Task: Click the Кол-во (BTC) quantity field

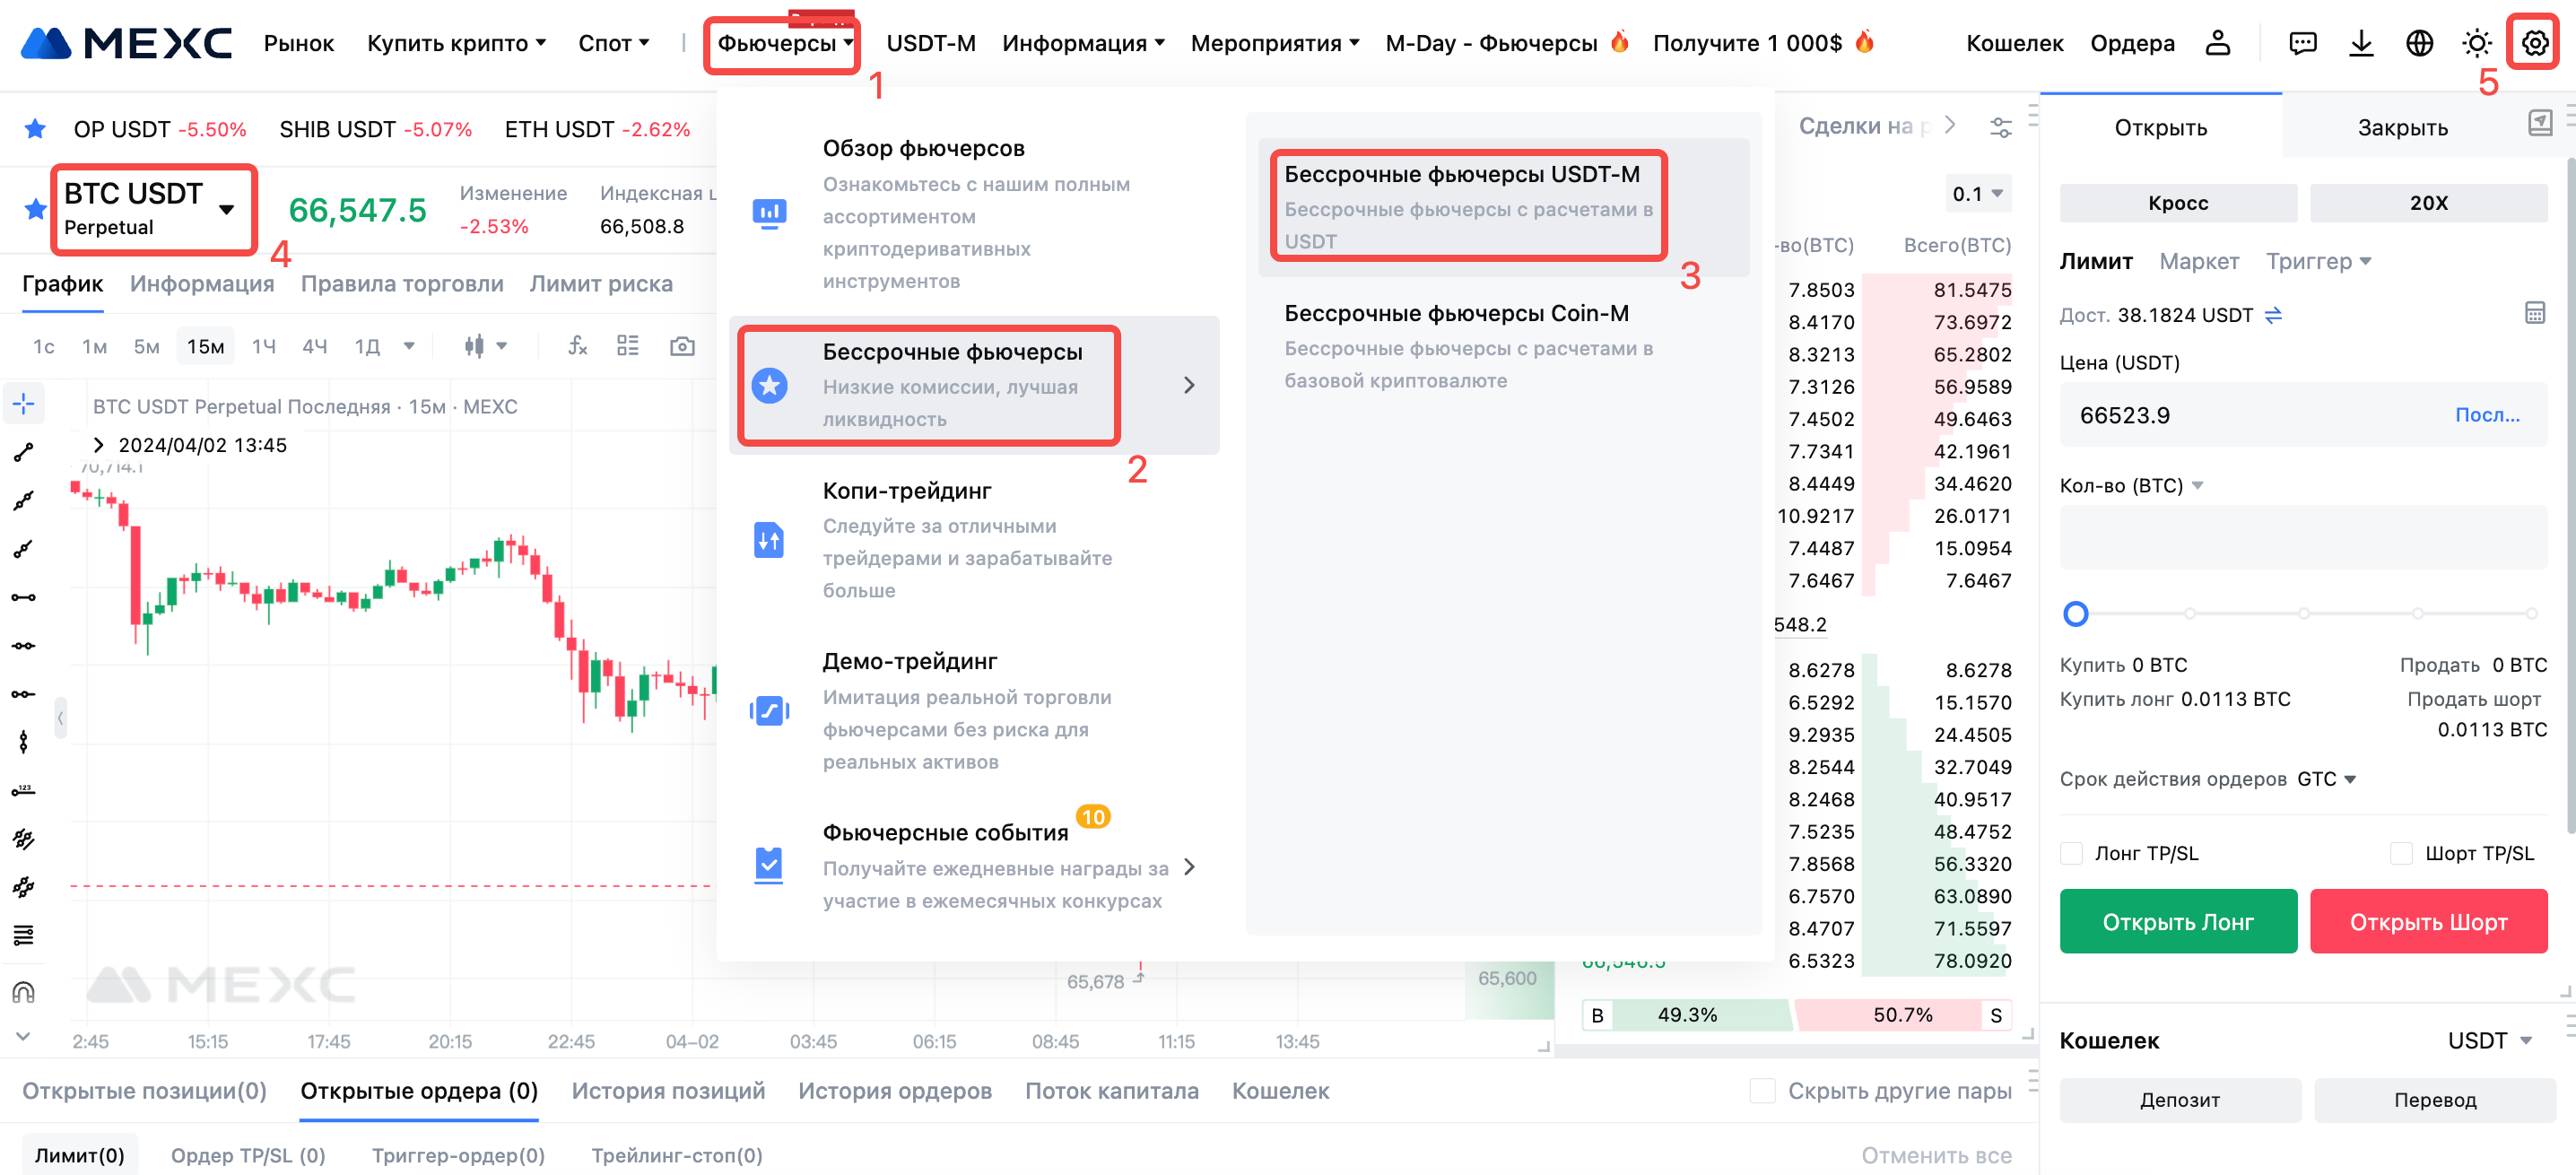Action: pos(2302,537)
